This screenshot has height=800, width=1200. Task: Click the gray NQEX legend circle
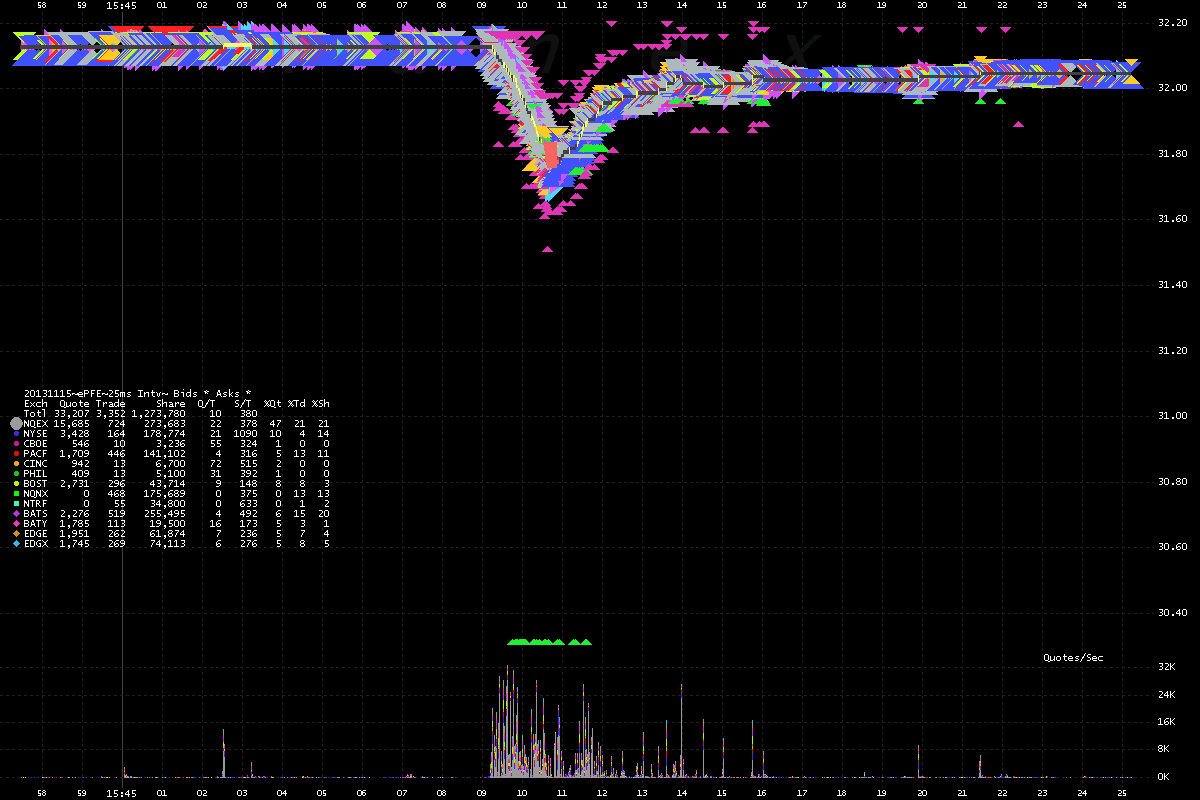[15, 424]
